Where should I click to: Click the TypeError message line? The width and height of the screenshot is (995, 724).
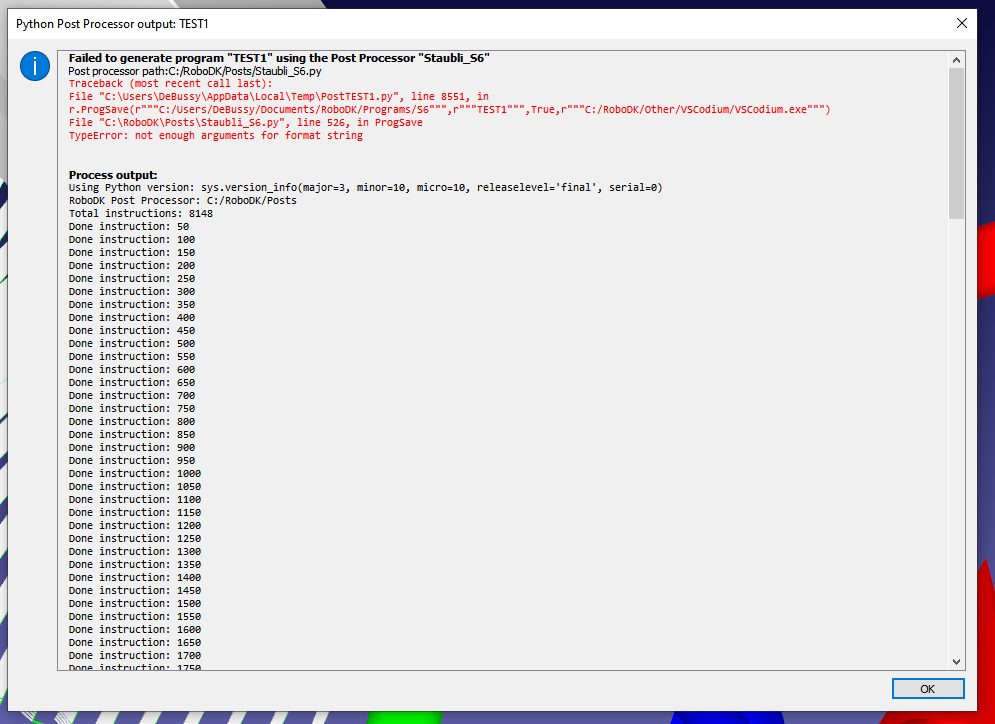pyautogui.click(x=215, y=136)
